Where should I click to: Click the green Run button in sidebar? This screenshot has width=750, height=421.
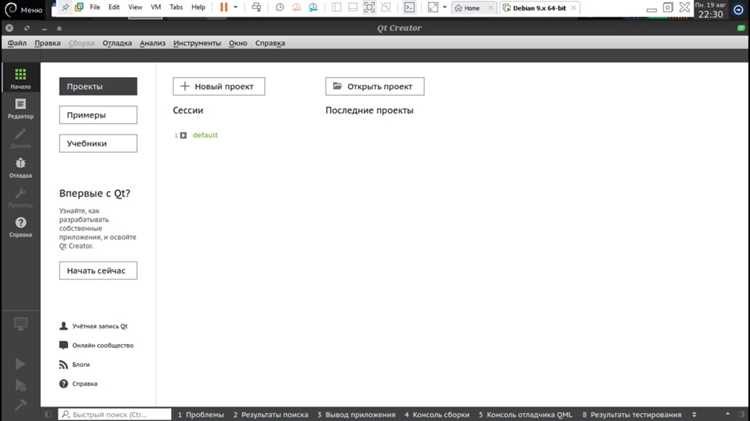[20, 364]
